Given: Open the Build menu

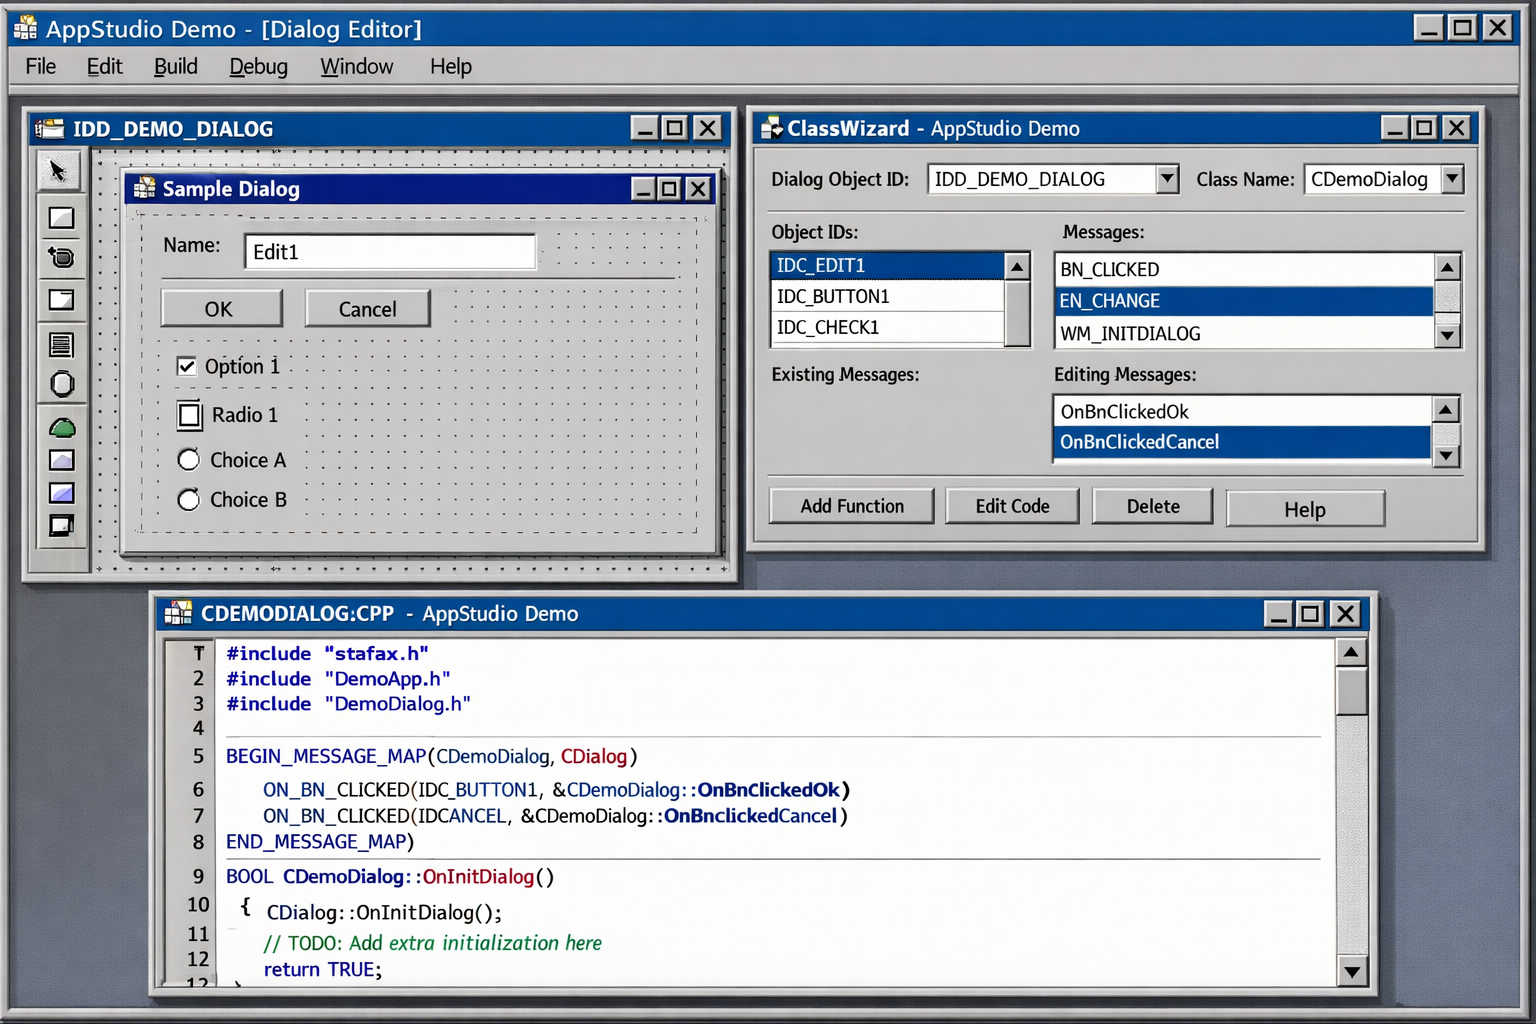Looking at the screenshot, I should (x=175, y=66).
